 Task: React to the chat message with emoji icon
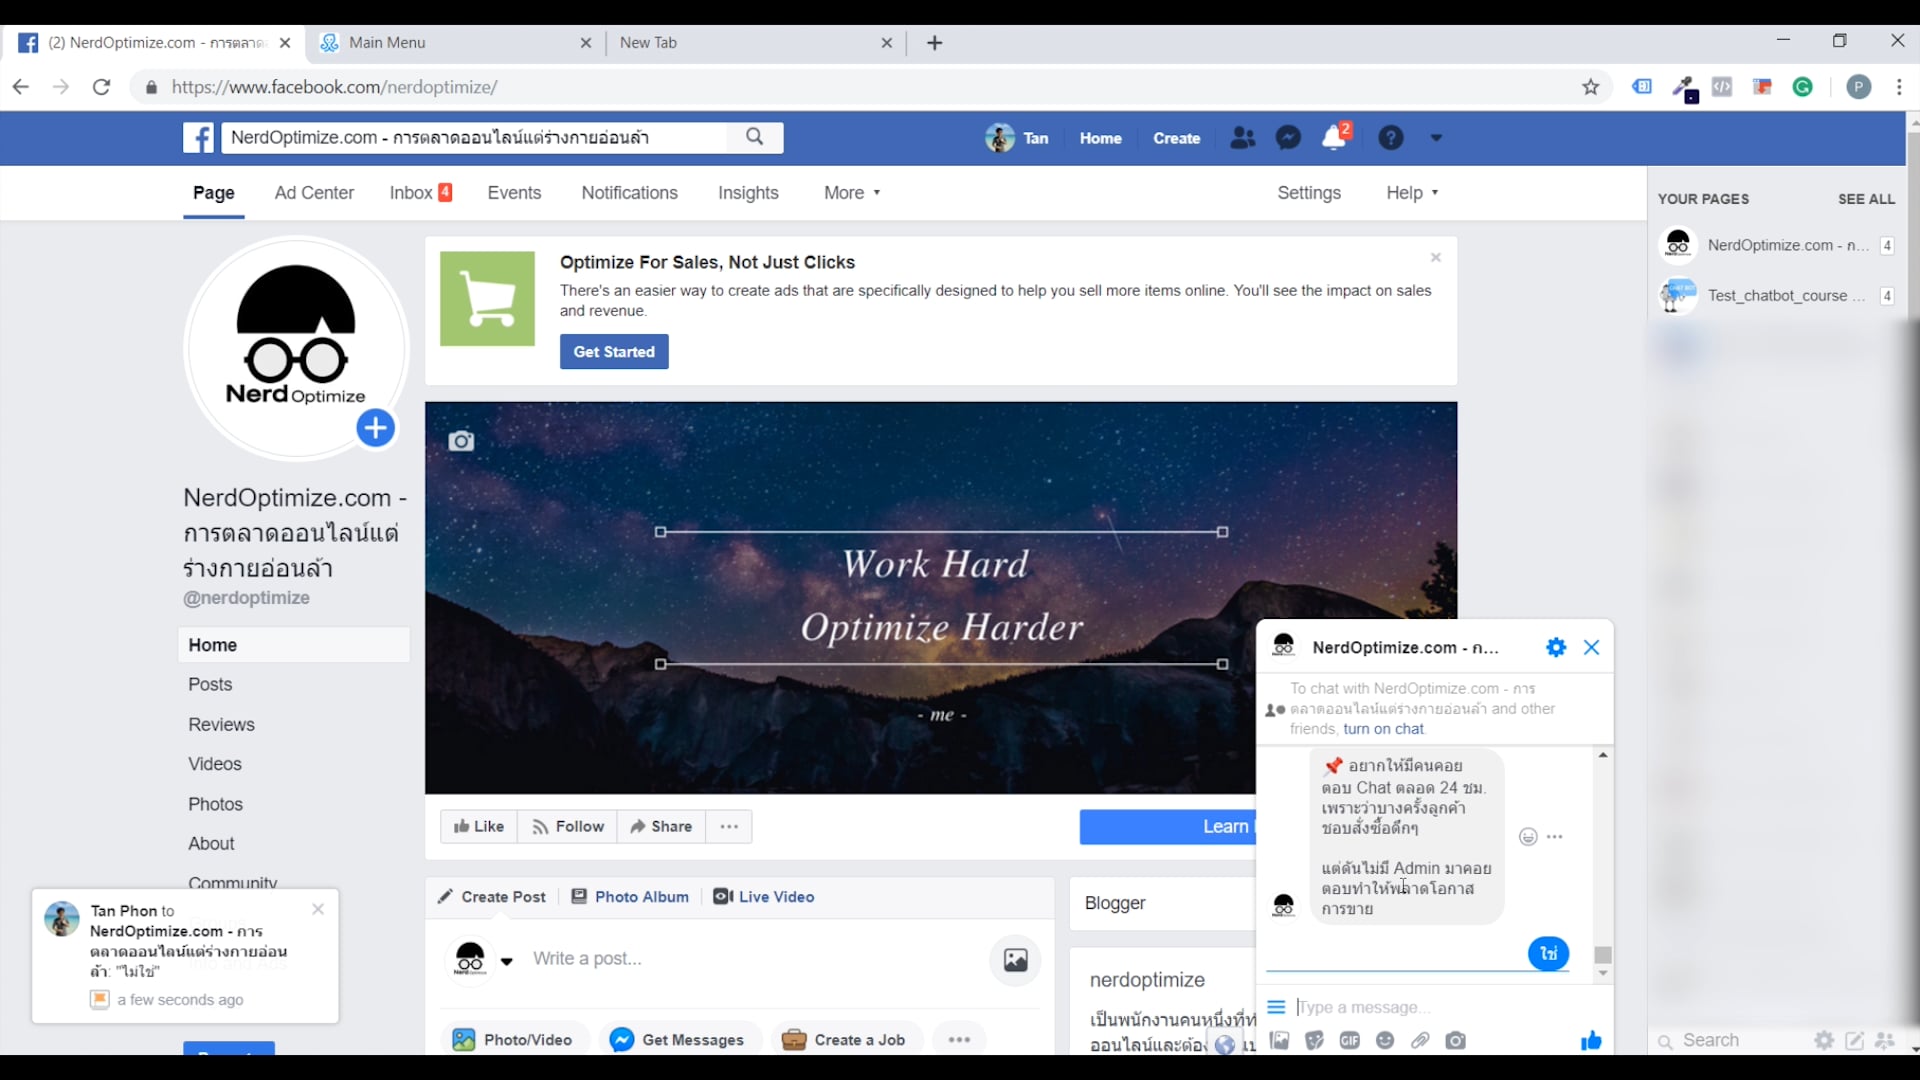(1528, 837)
